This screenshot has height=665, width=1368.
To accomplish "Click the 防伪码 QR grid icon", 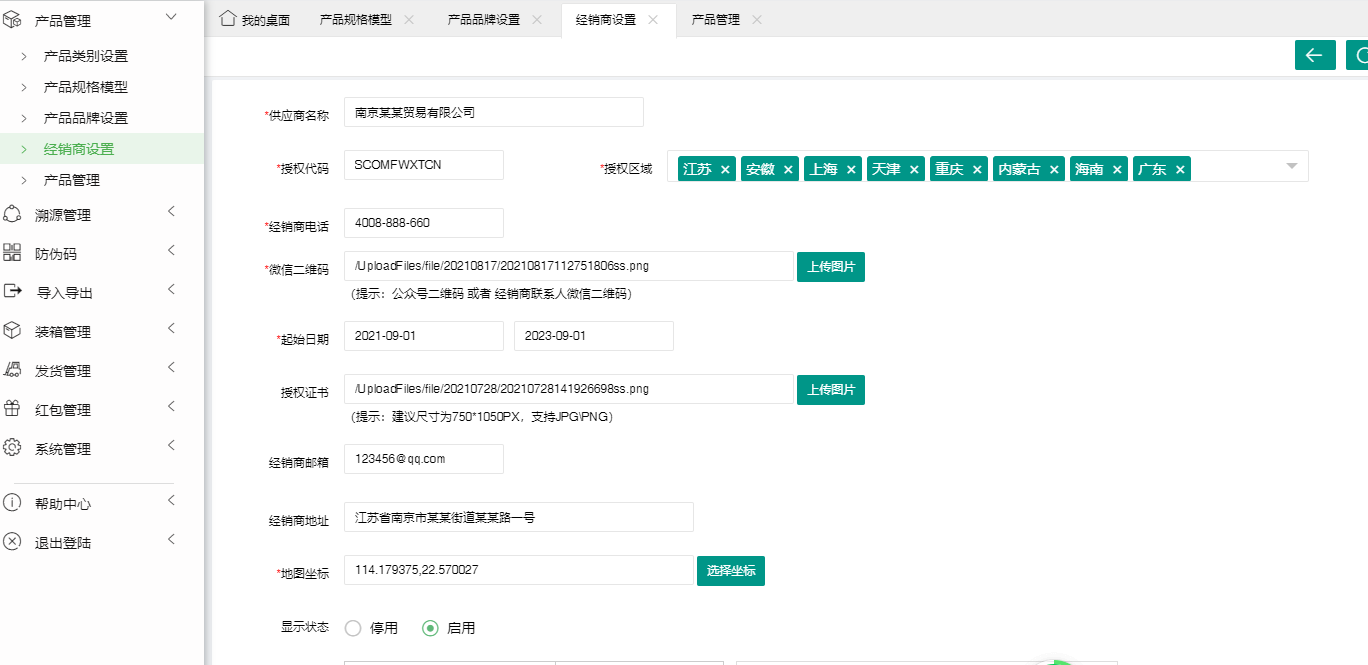I will (x=12, y=253).
